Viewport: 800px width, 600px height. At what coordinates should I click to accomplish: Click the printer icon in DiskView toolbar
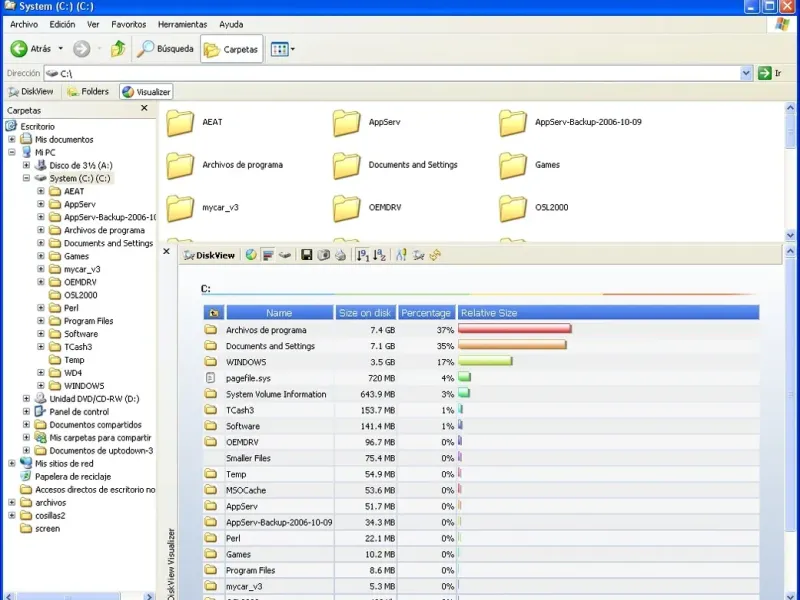click(340, 255)
